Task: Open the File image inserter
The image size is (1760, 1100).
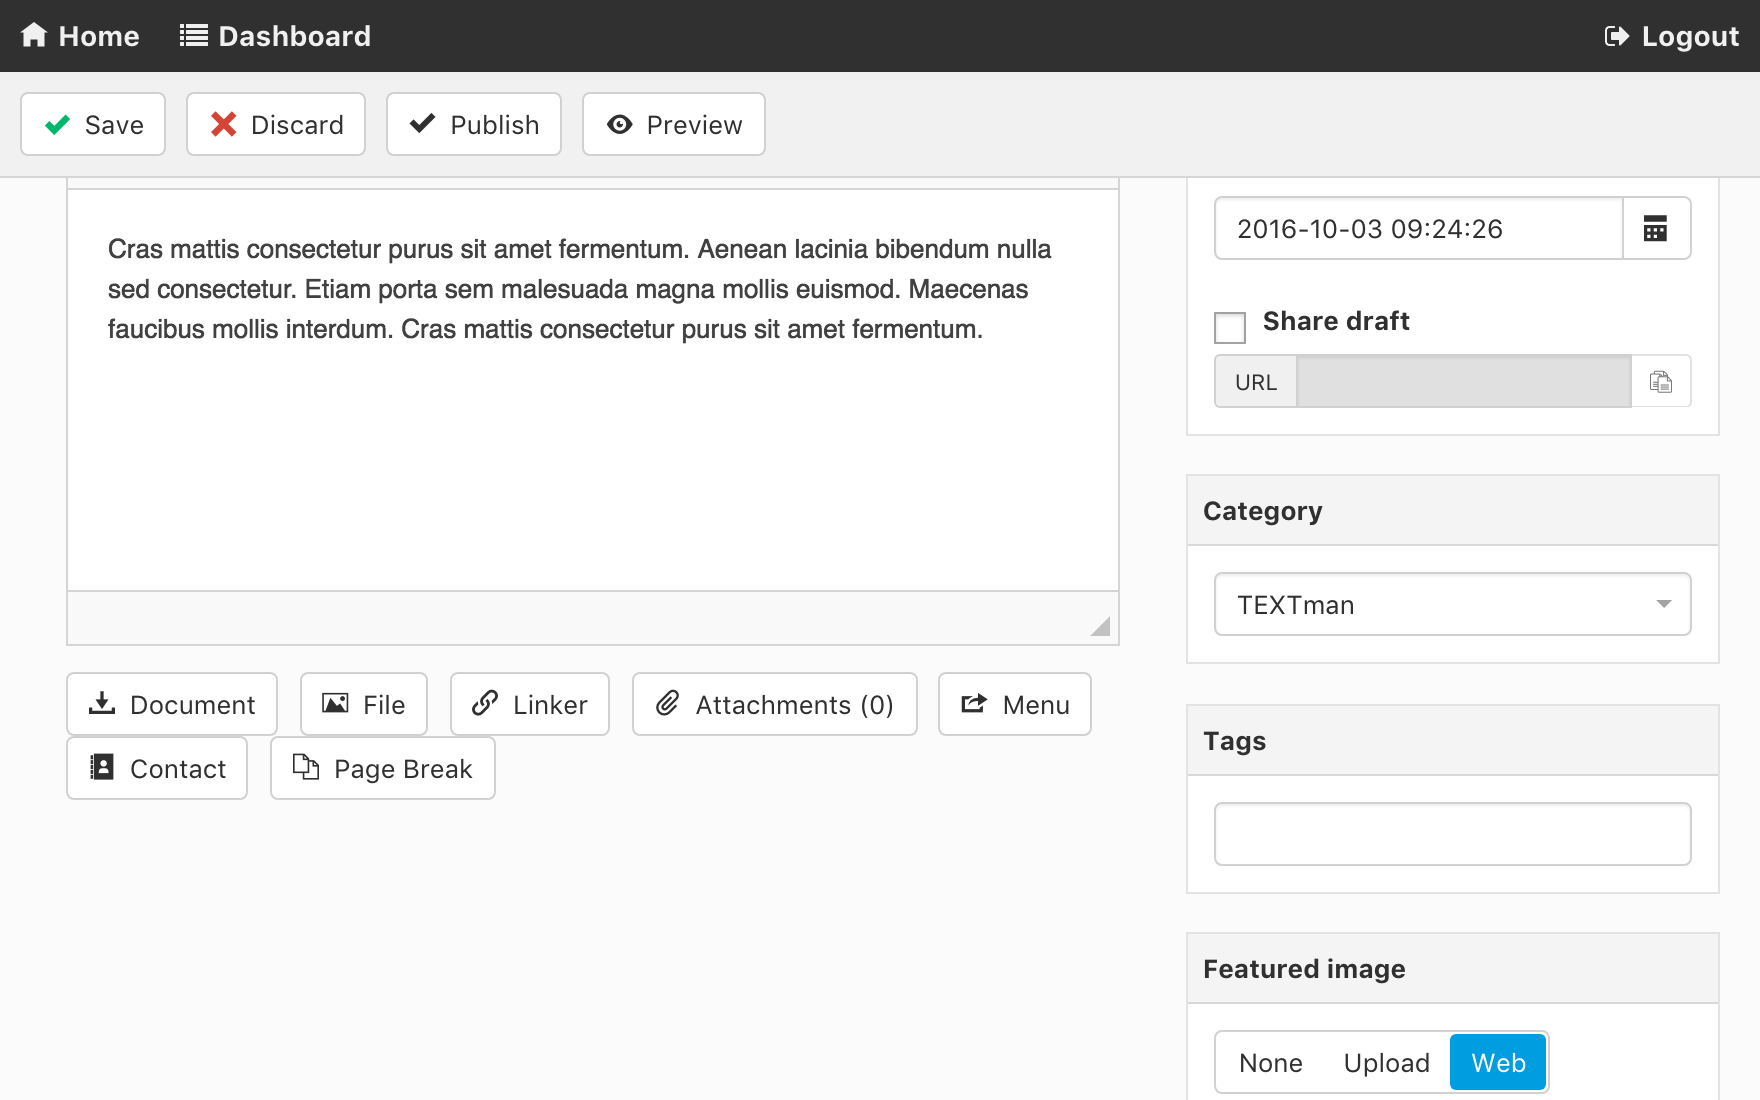Action: click(x=364, y=705)
